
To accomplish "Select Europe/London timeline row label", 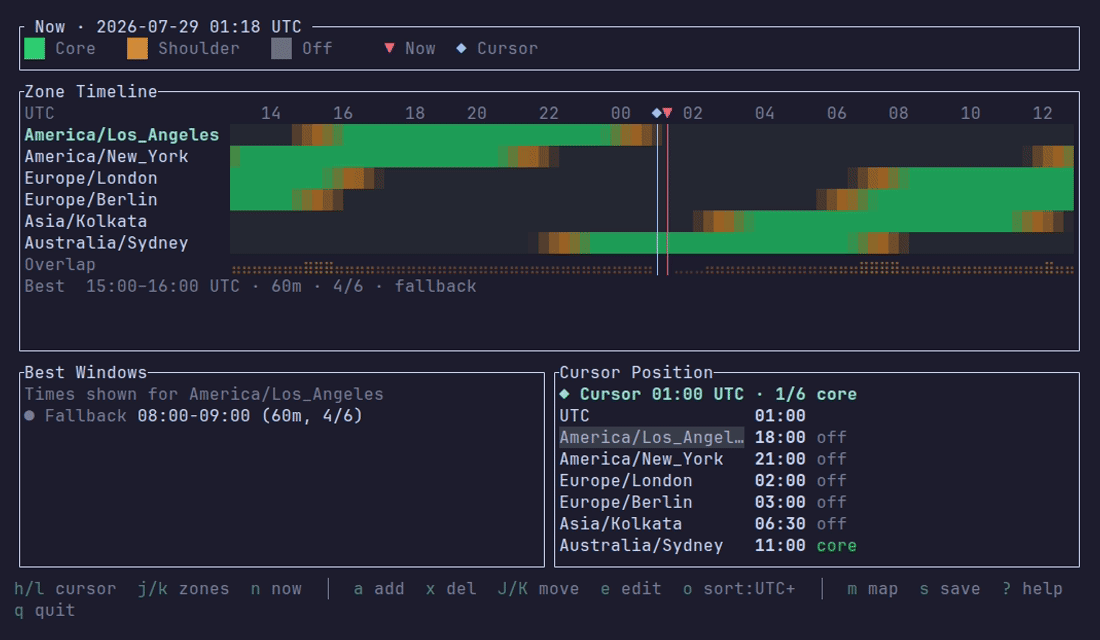I will [x=90, y=178].
